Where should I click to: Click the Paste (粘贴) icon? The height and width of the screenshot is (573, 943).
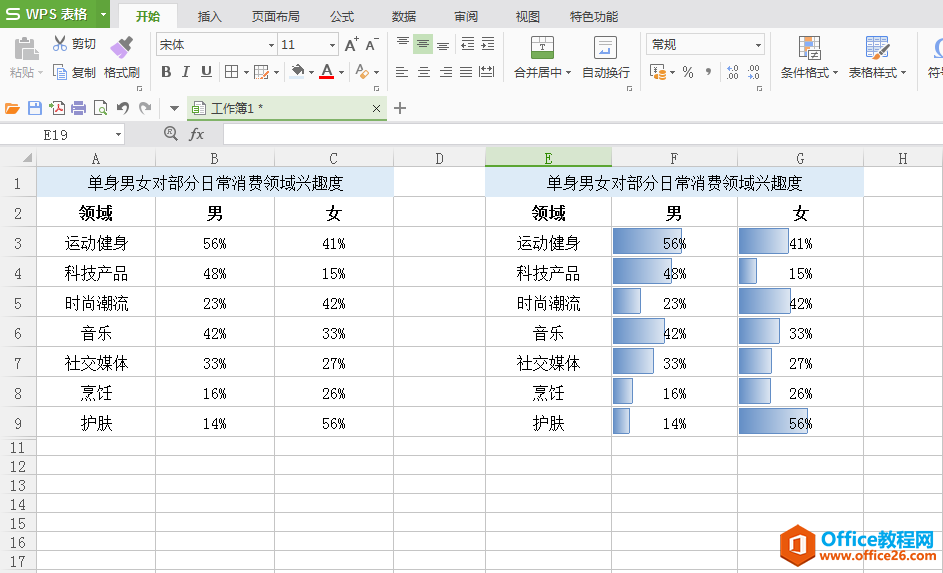pyautogui.click(x=25, y=49)
